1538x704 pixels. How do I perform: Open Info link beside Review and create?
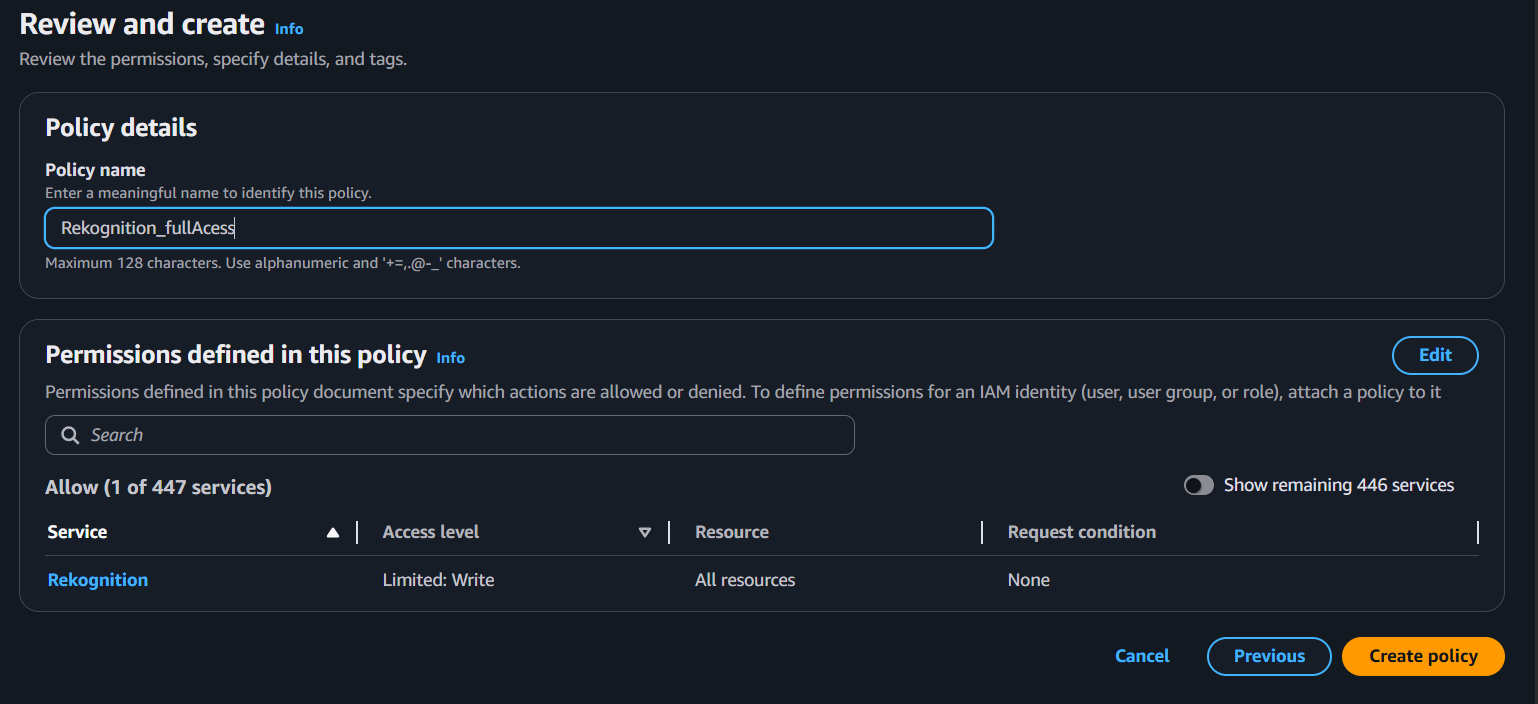point(289,29)
